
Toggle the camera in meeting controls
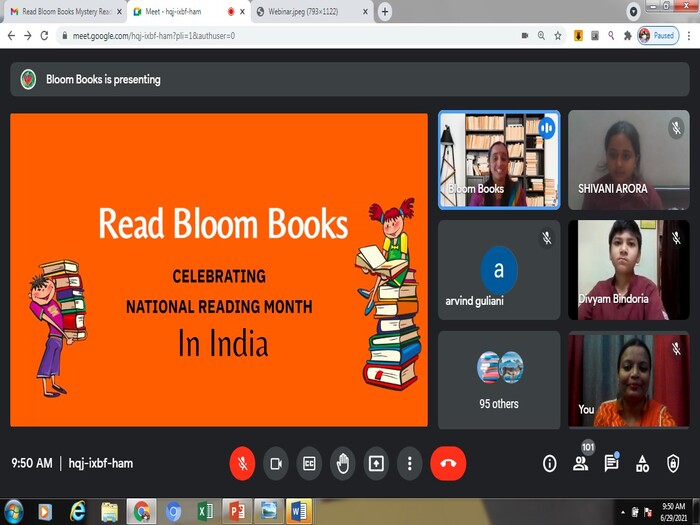[276, 463]
